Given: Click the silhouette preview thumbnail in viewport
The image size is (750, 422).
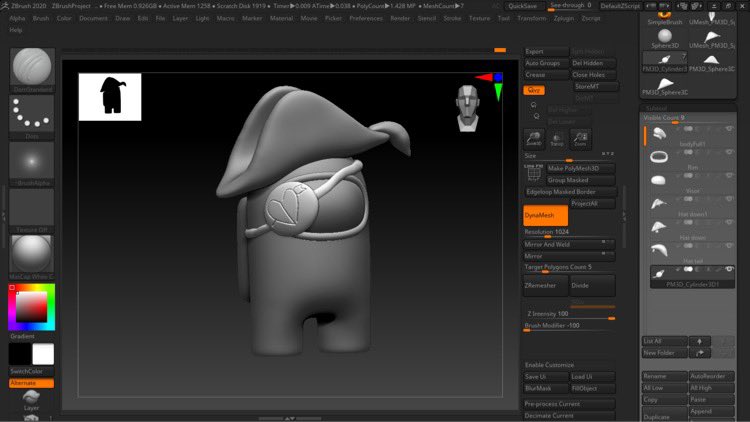Looking at the screenshot, I should click(x=110, y=97).
